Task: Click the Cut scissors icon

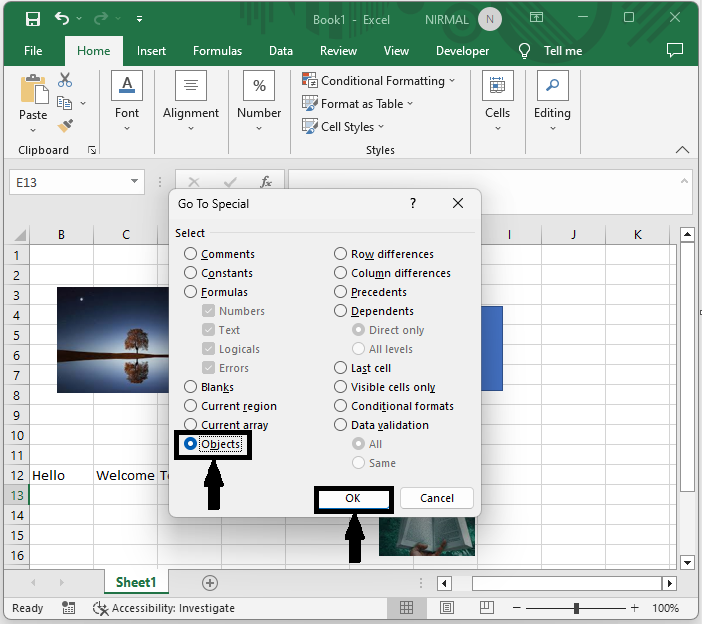Action: 65,80
